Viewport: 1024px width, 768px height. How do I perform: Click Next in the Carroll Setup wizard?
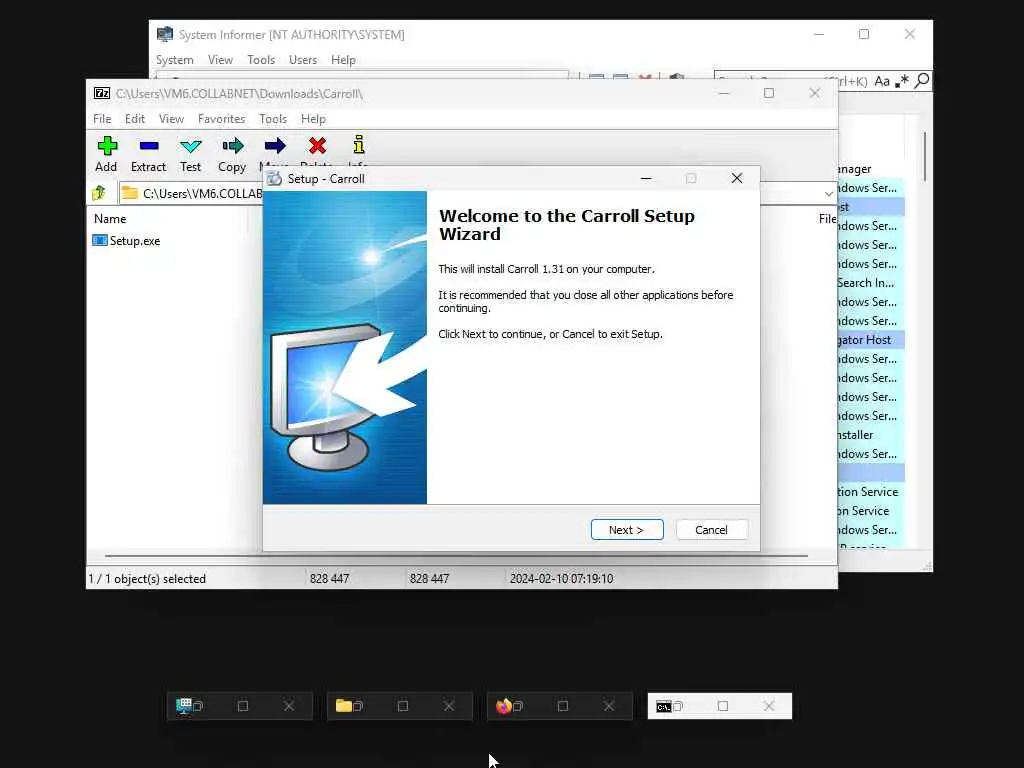coord(627,530)
